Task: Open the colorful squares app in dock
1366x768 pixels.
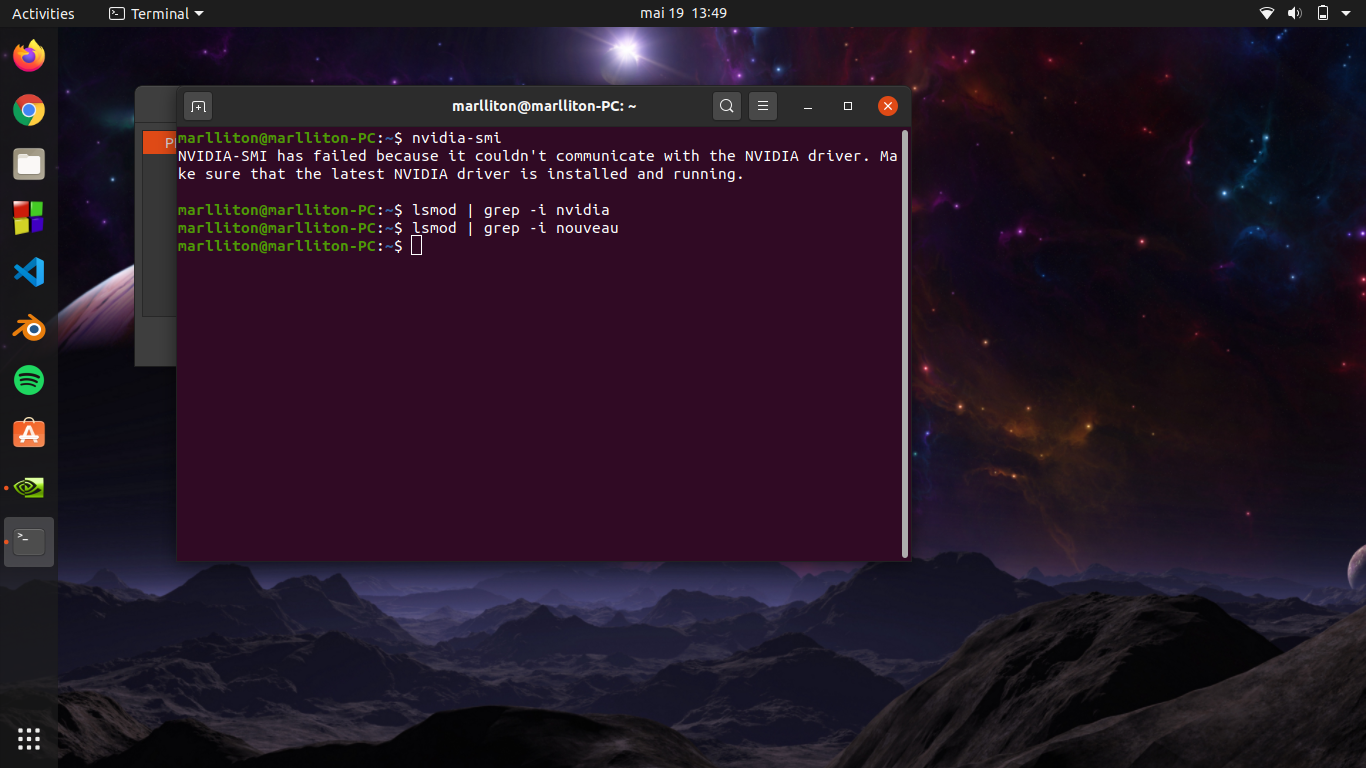Action: tap(29, 218)
